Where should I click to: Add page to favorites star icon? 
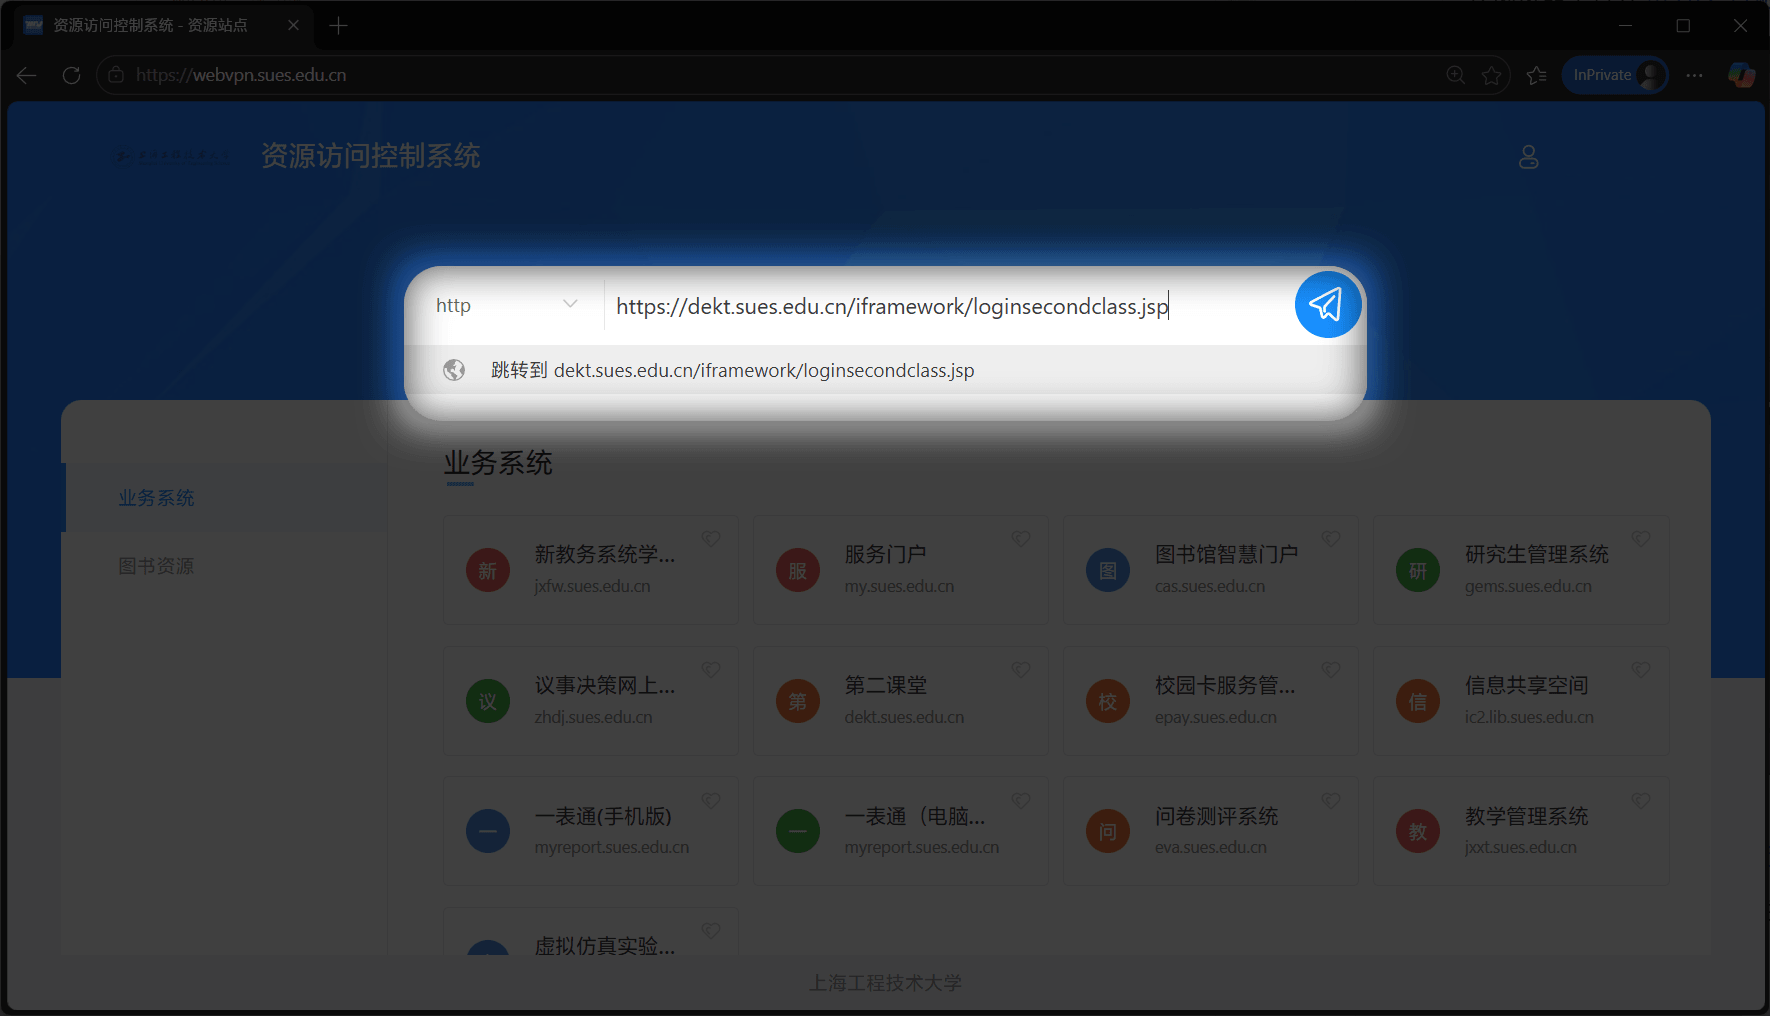(x=1491, y=75)
